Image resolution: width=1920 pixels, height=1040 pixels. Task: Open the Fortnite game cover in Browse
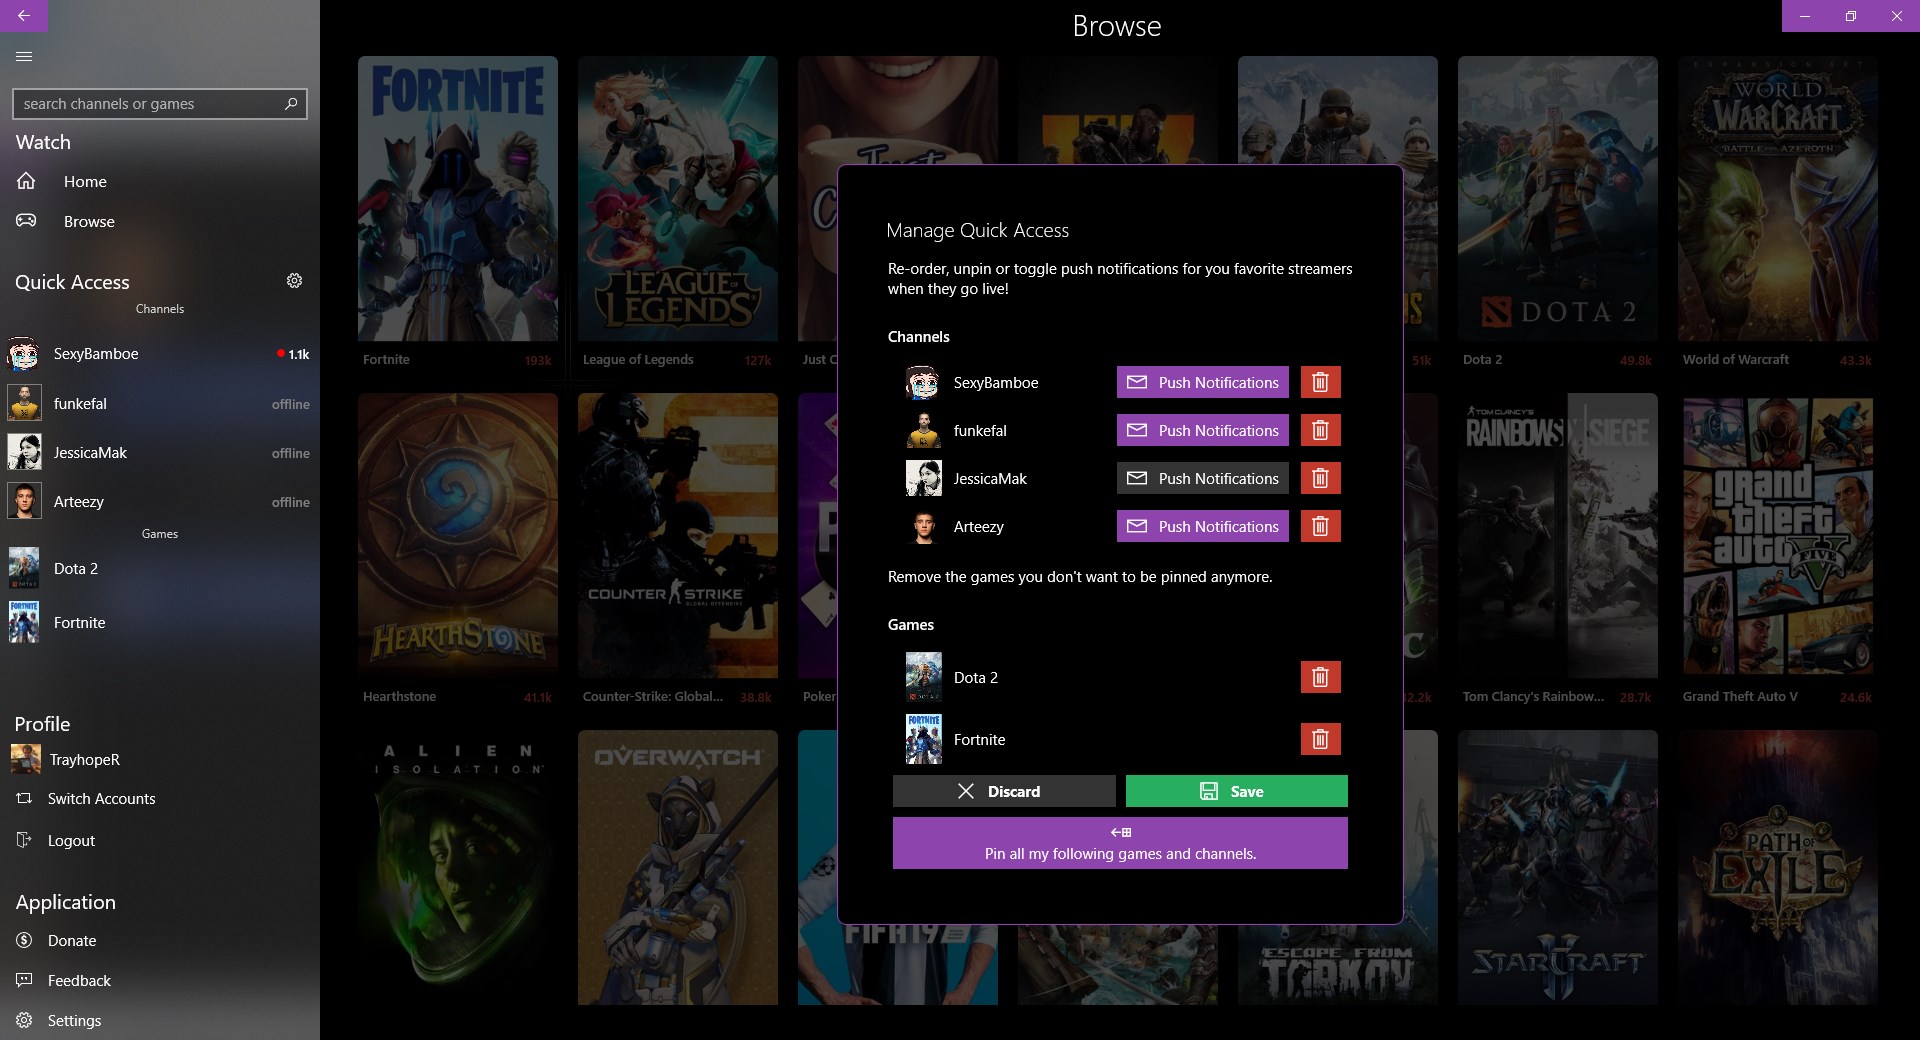coord(458,198)
